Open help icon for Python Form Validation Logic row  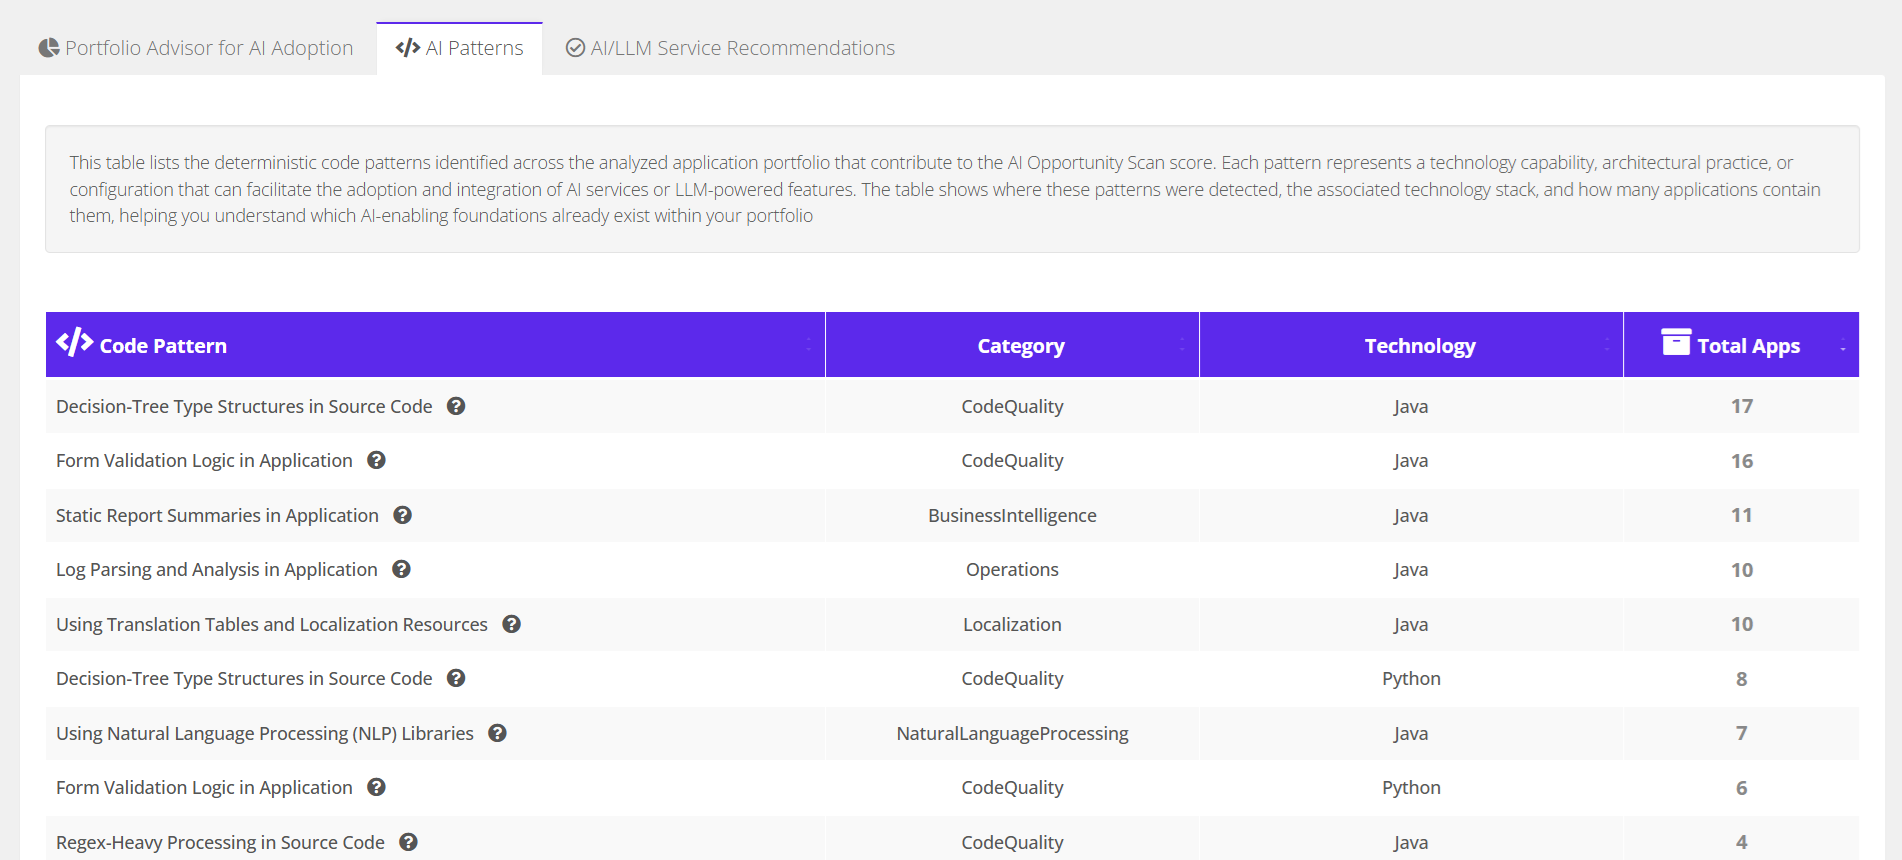(x=376, y=787)
